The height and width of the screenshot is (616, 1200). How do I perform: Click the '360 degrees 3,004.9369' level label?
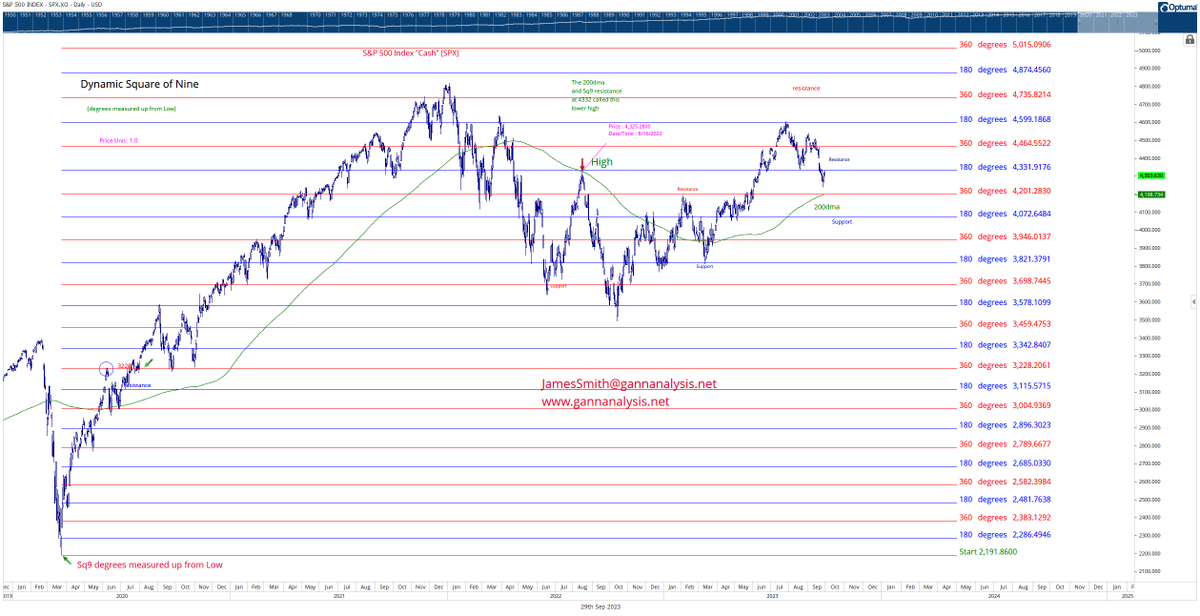point(1005,405)
